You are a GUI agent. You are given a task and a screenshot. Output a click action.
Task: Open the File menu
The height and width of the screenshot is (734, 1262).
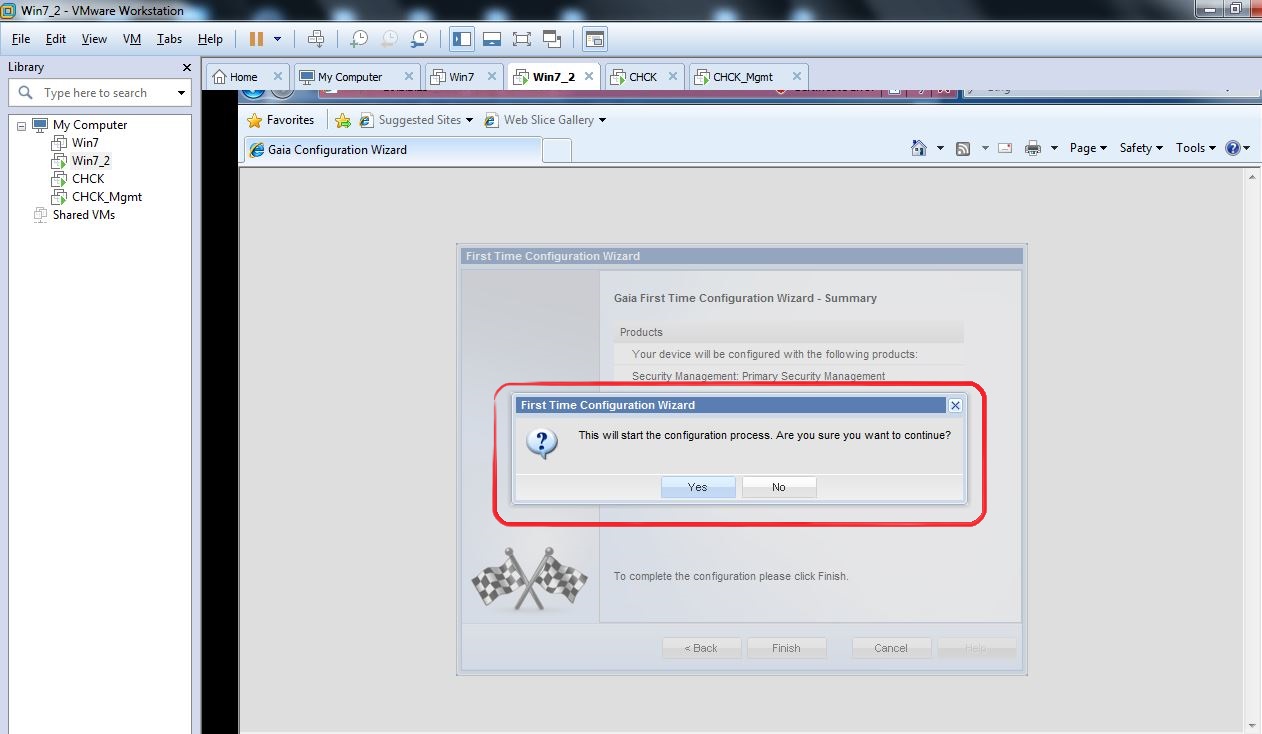coord(21,39)
